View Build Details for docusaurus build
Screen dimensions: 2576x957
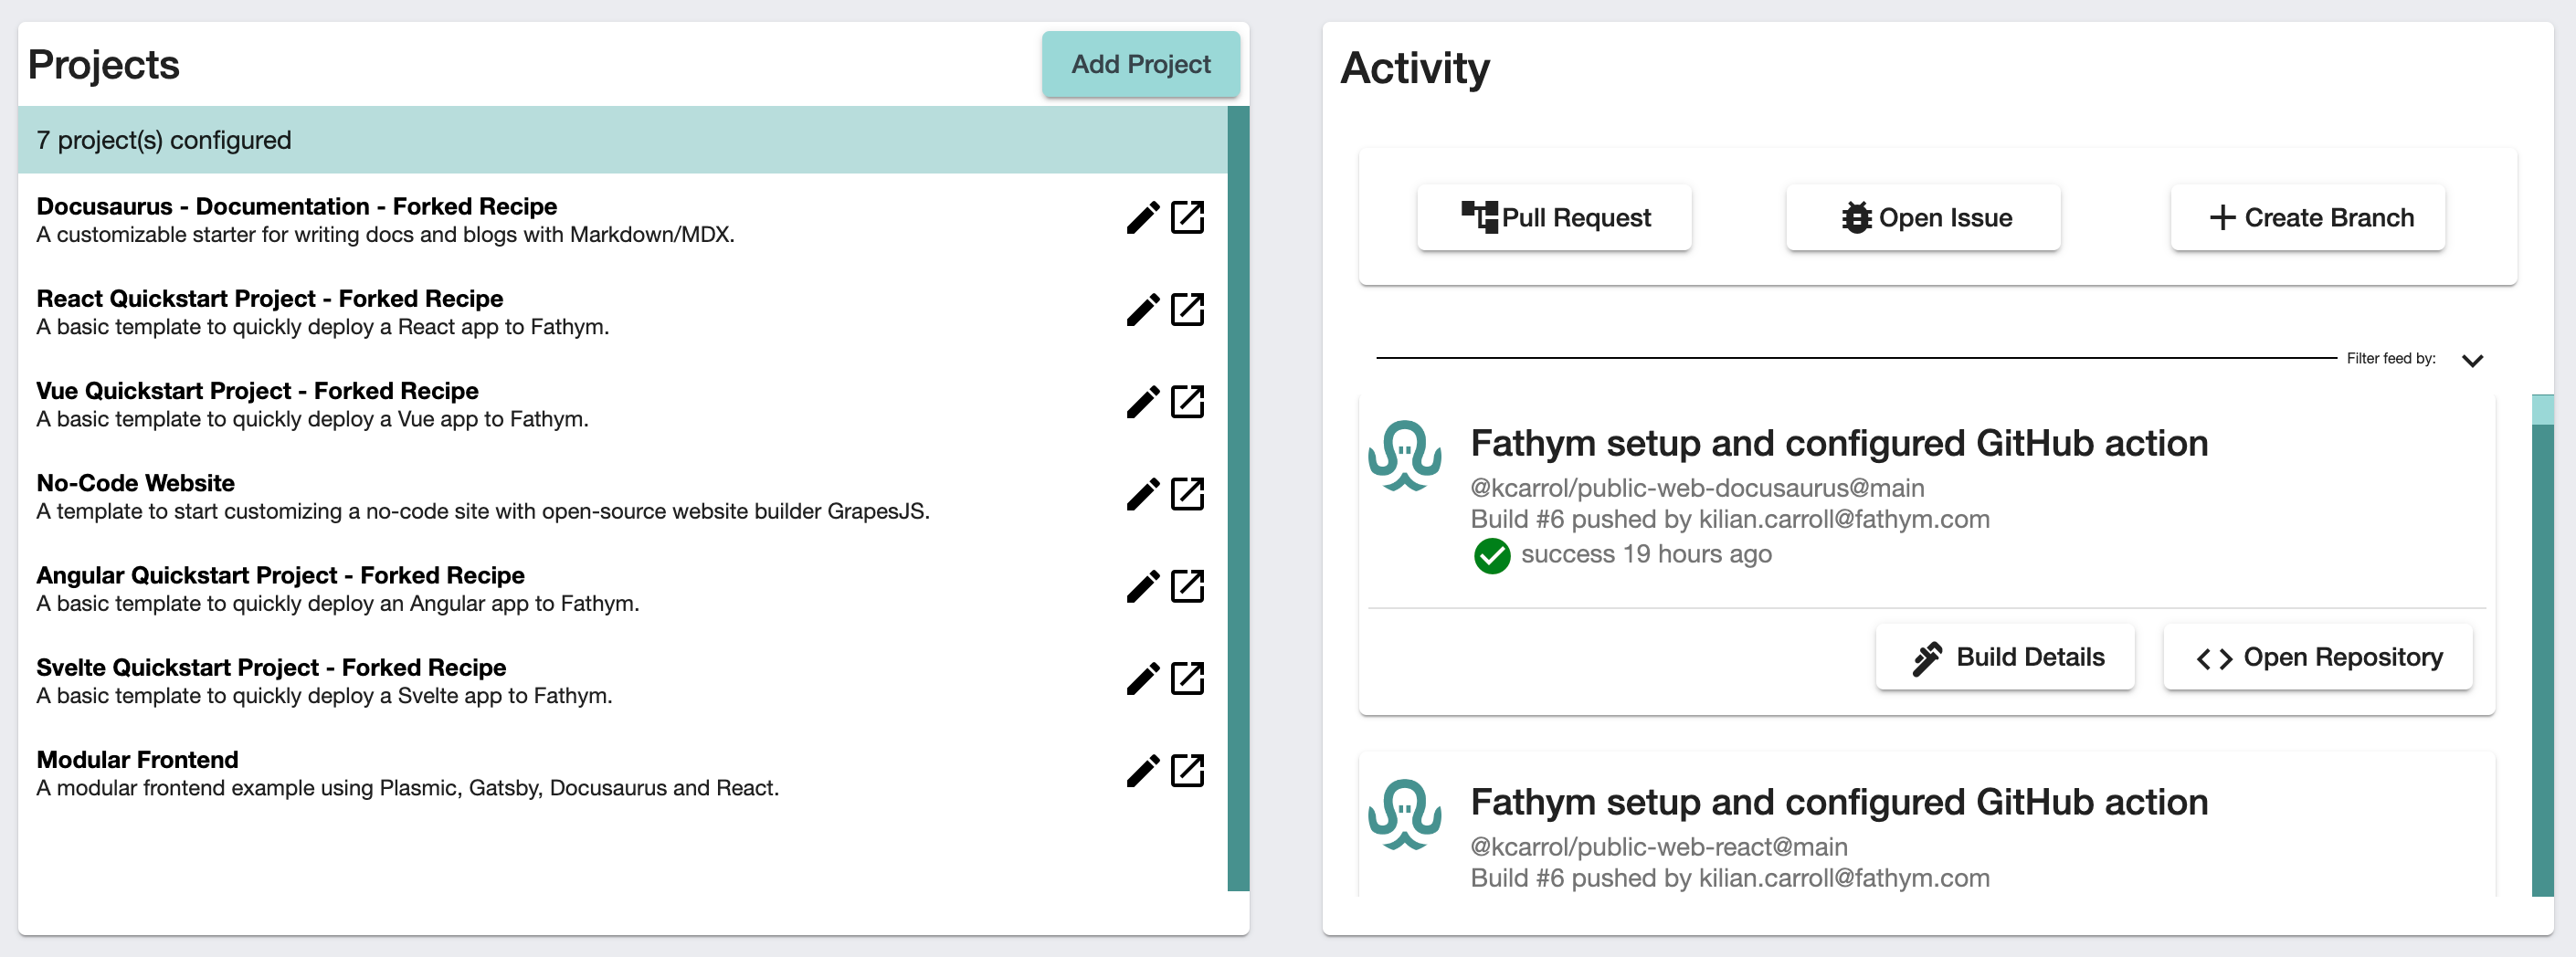pyautogui.click(x=2005, y=657)
